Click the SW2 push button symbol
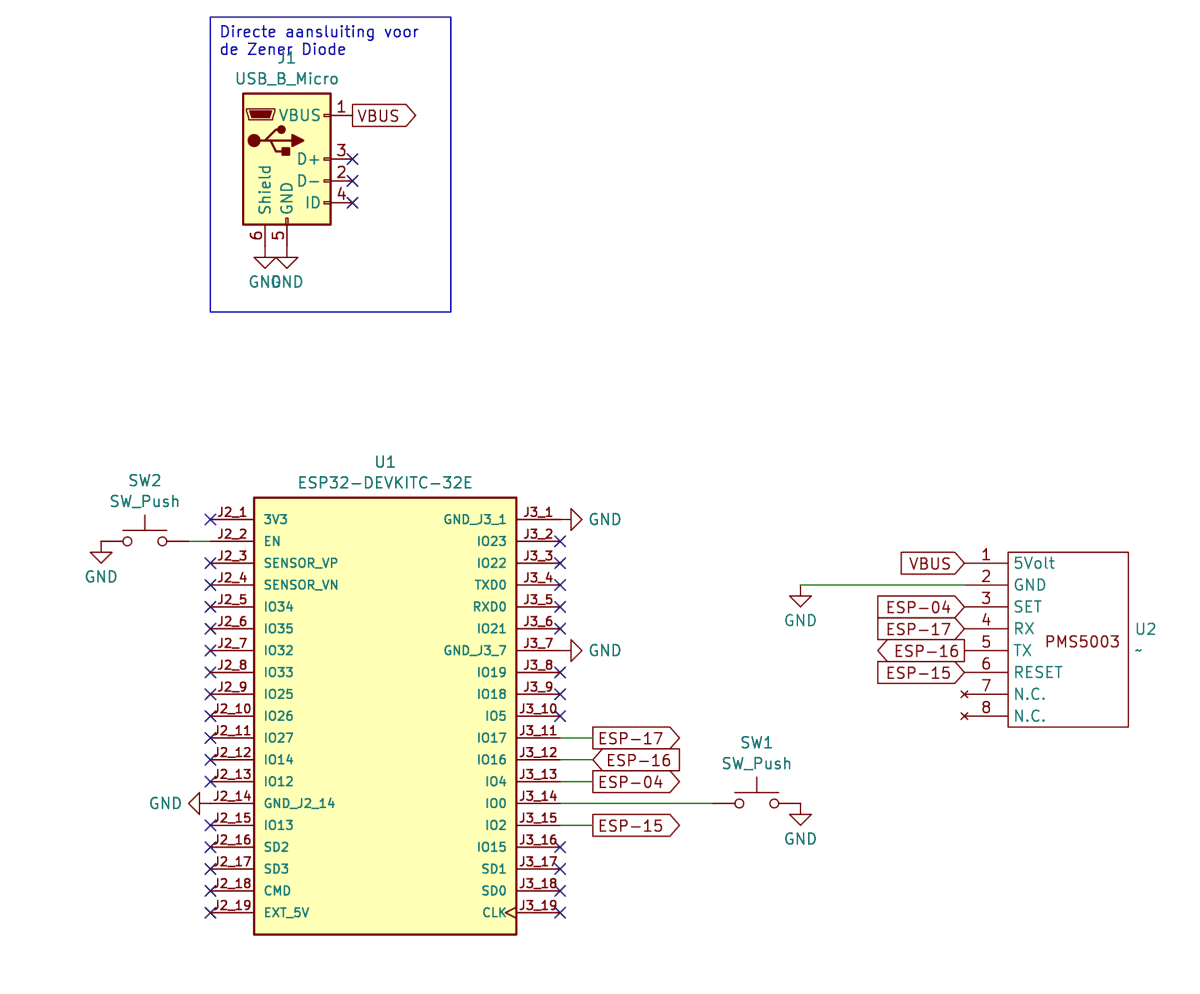The width and height of the screenshot is (1200, 994). [x=145, y=540]
